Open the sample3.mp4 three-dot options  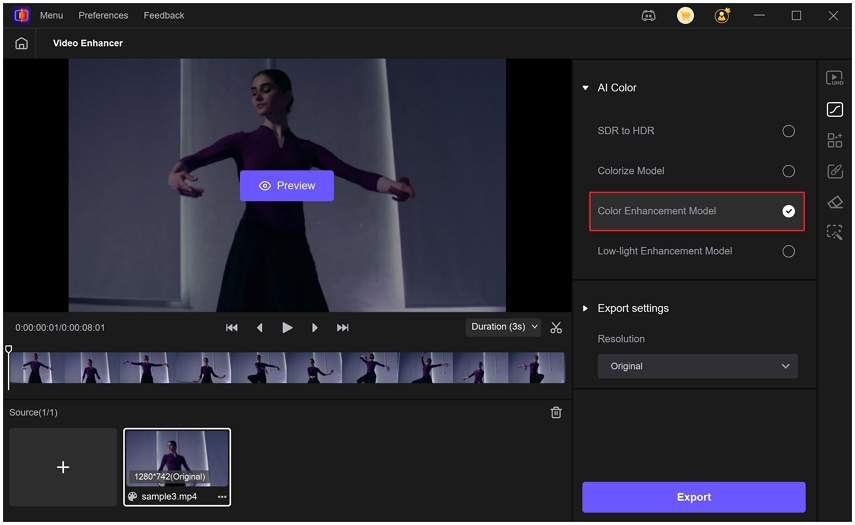click(x=222, y=497)
